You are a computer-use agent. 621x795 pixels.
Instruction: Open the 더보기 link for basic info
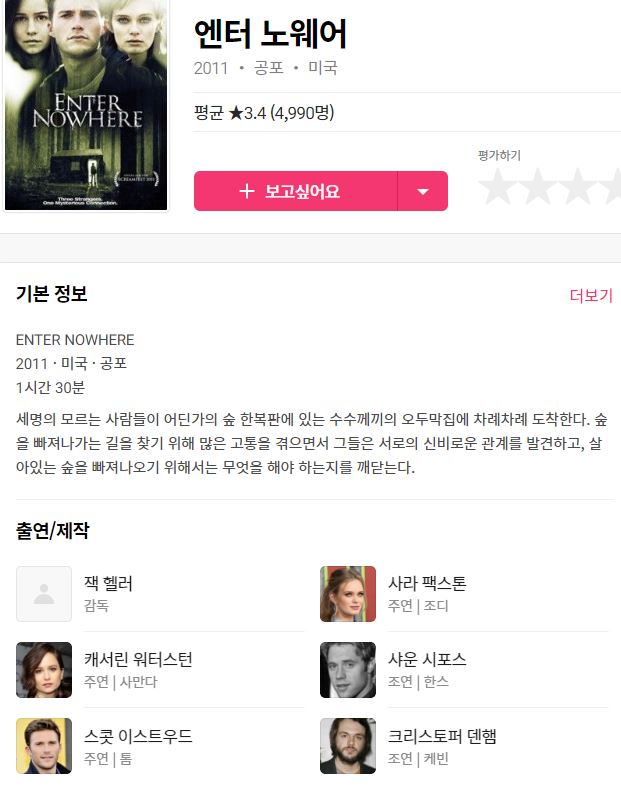(x=592, y=295)
